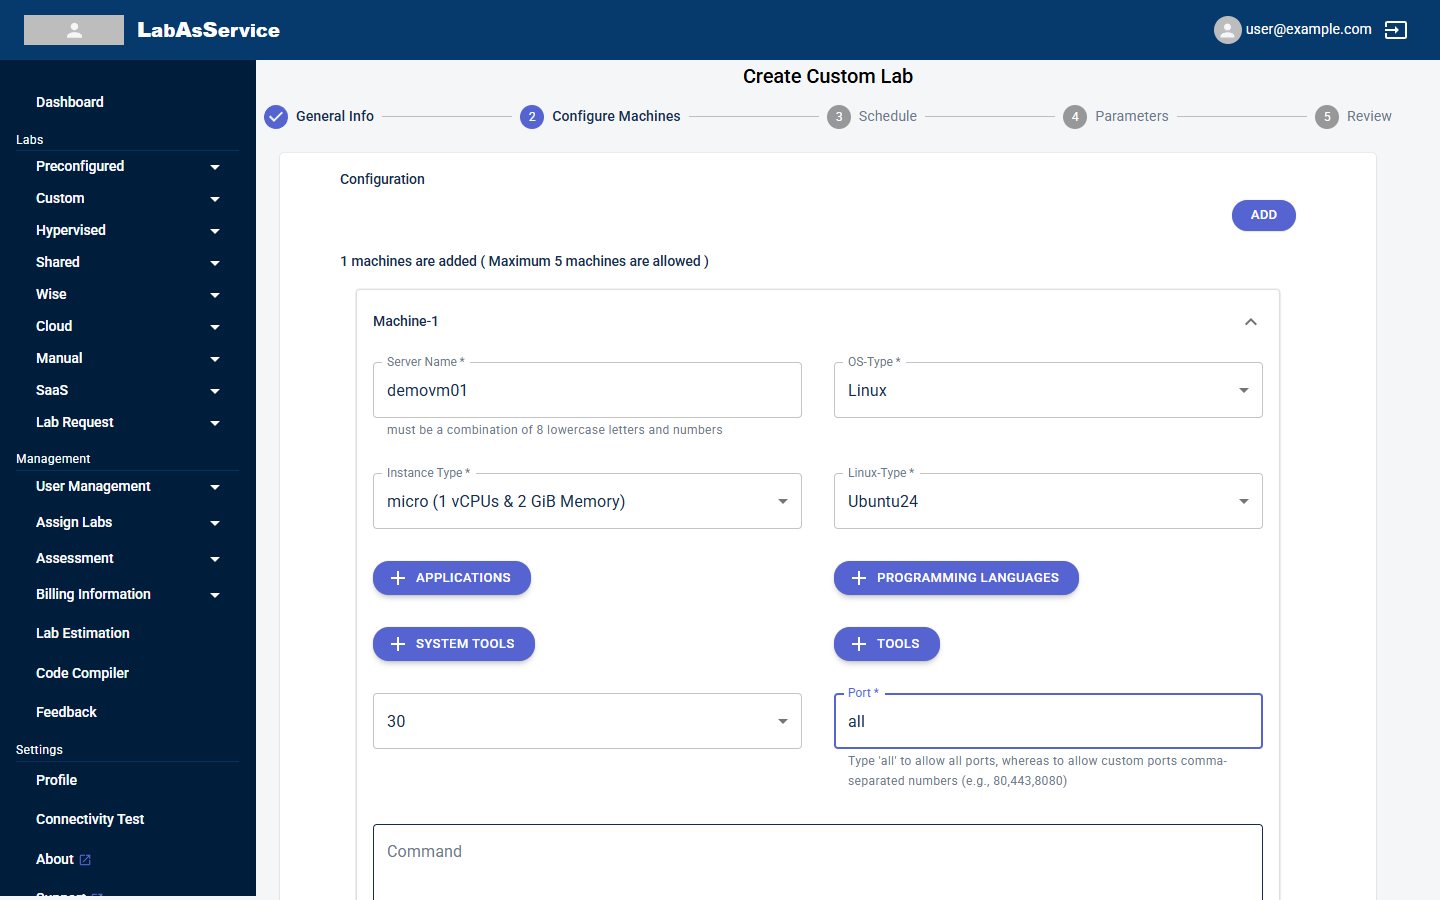The height and width of the screenshot is (900, 1440).
Task: Open the Feedback page
Action: click(x=66, y=712)
